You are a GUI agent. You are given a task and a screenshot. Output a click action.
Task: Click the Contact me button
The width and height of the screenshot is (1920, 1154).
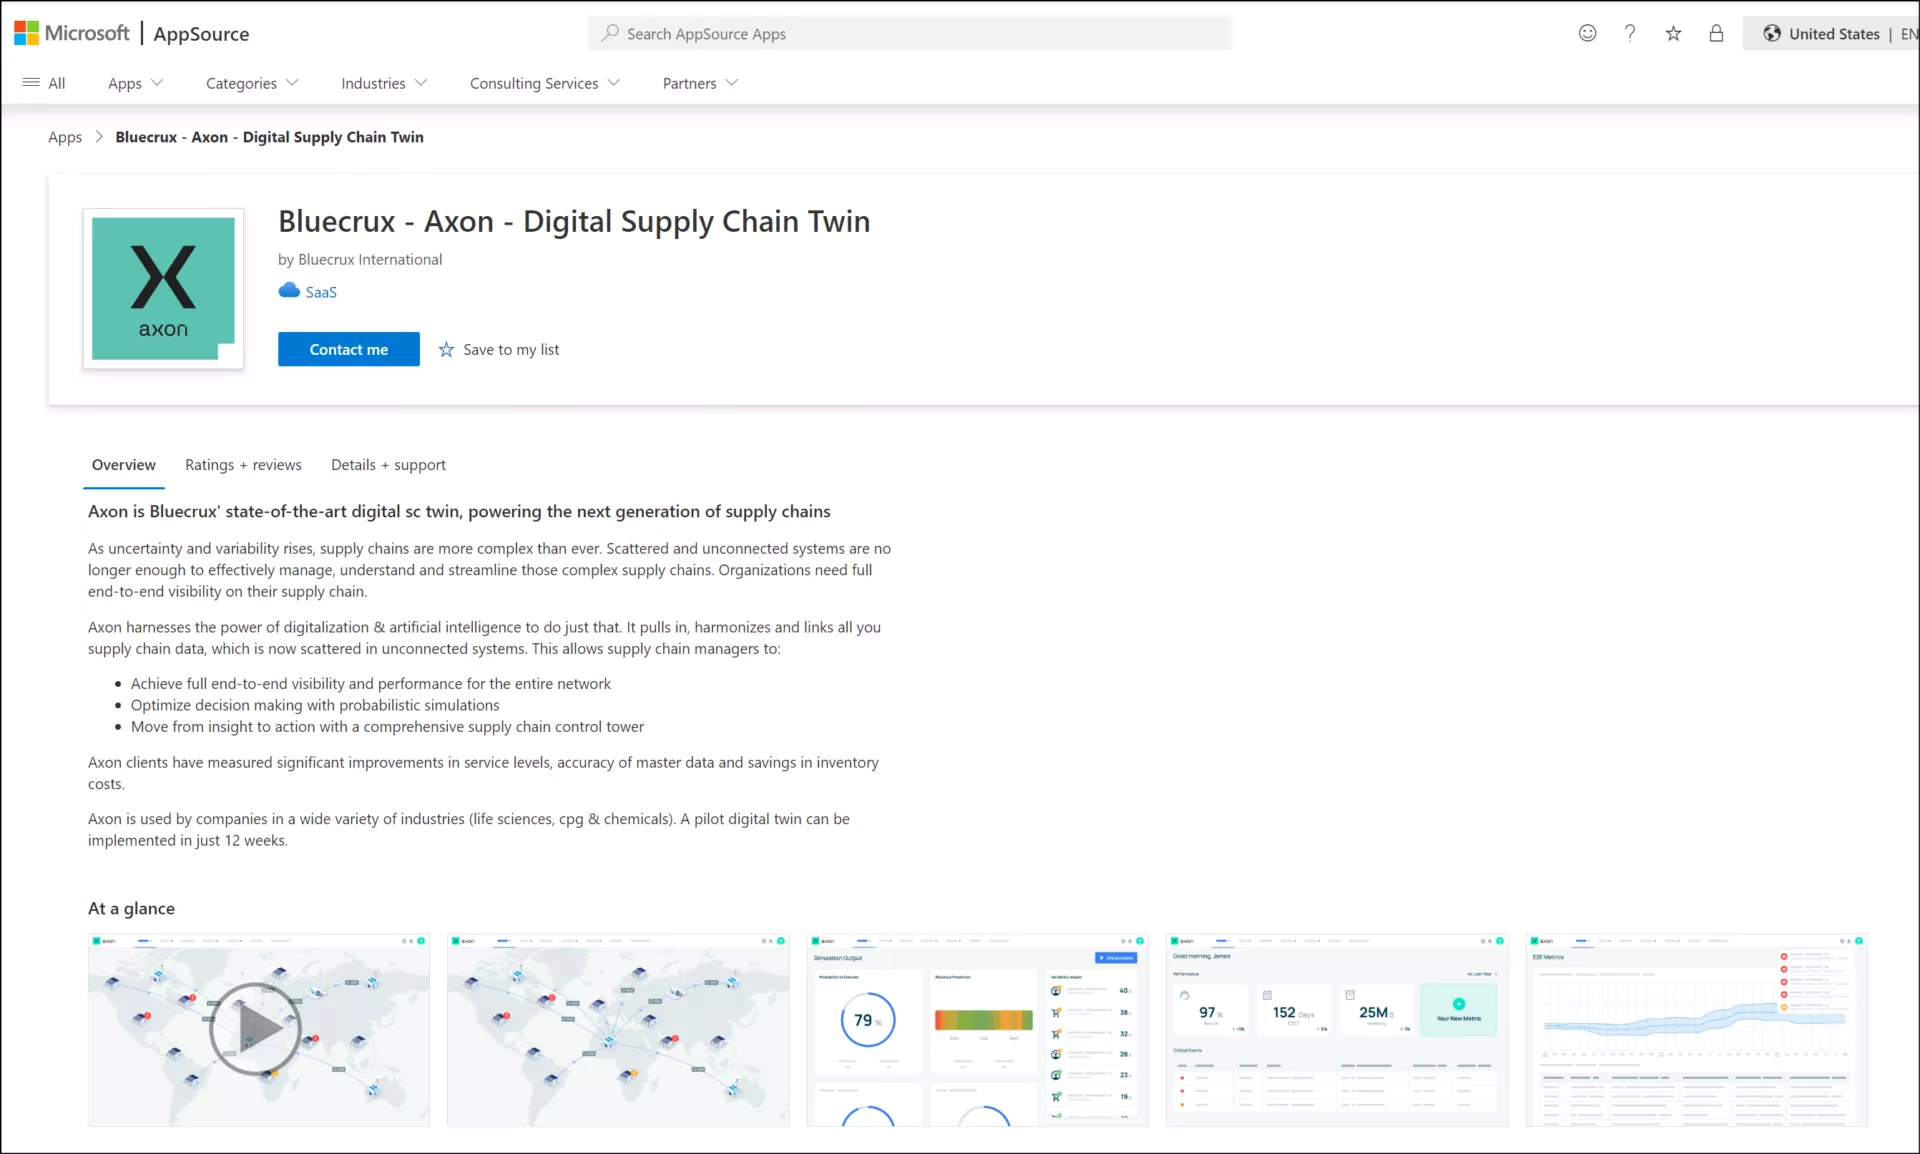coord(349,349)
